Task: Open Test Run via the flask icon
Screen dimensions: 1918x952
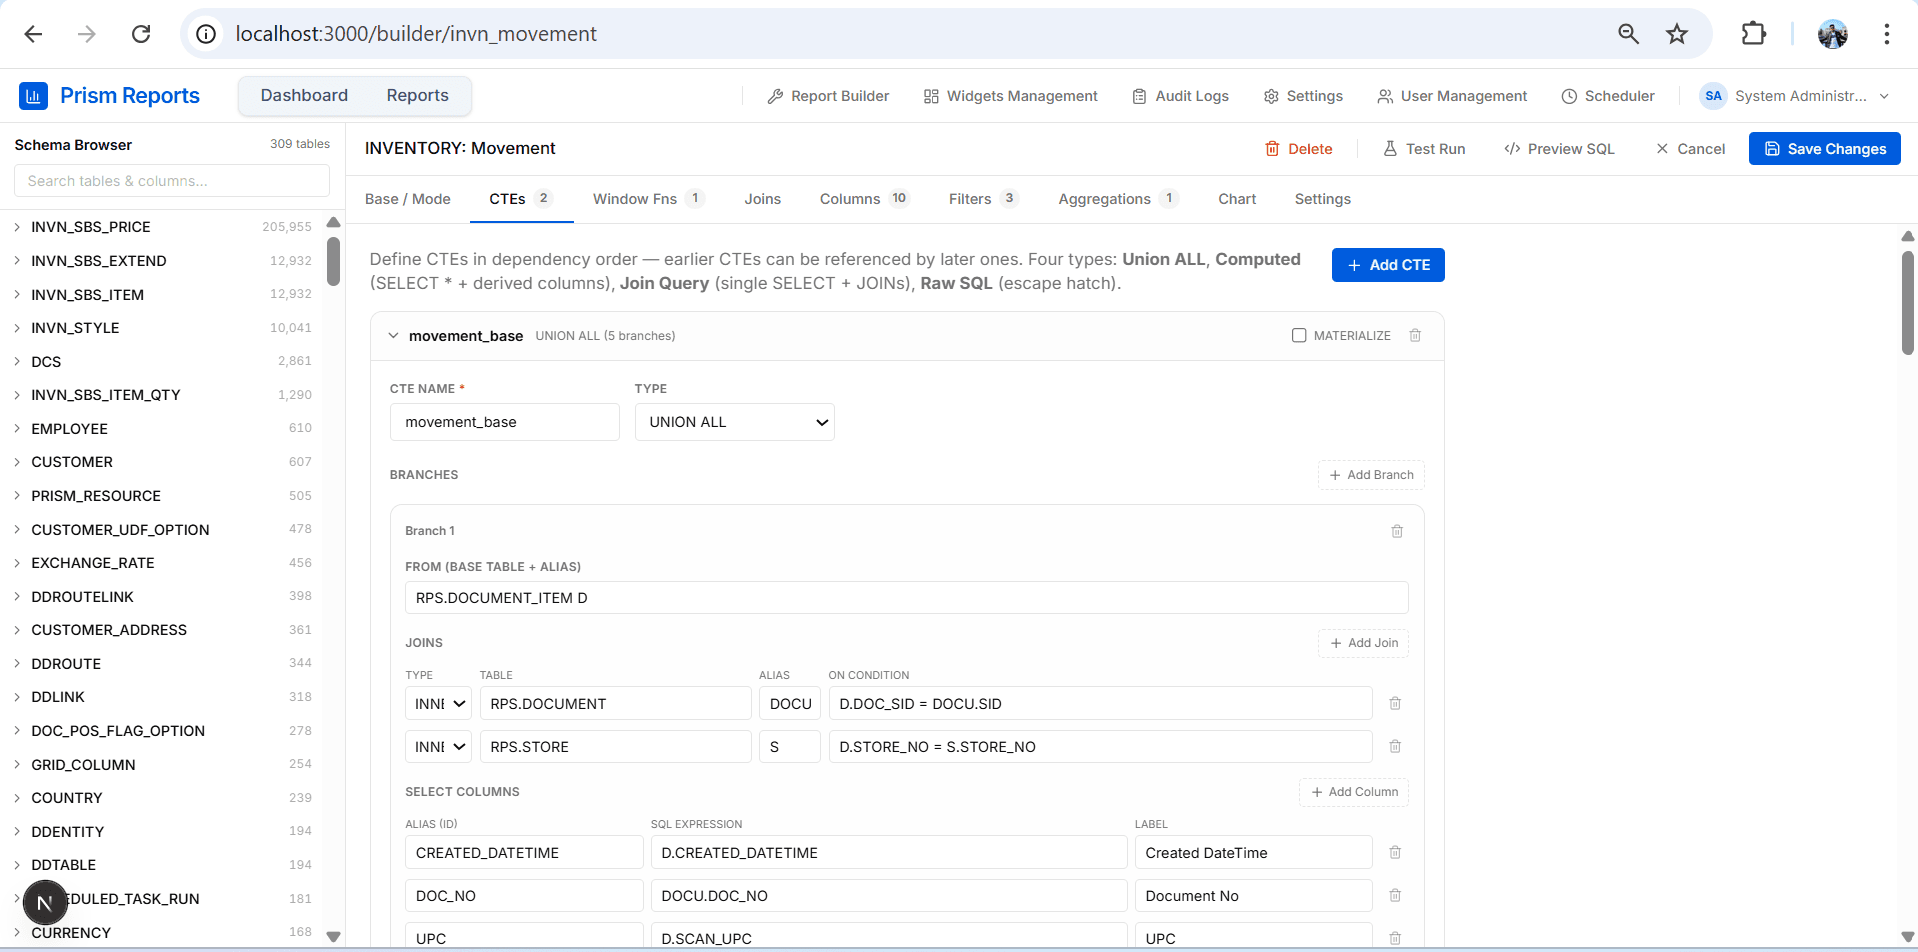Action: pos(1391,148)
